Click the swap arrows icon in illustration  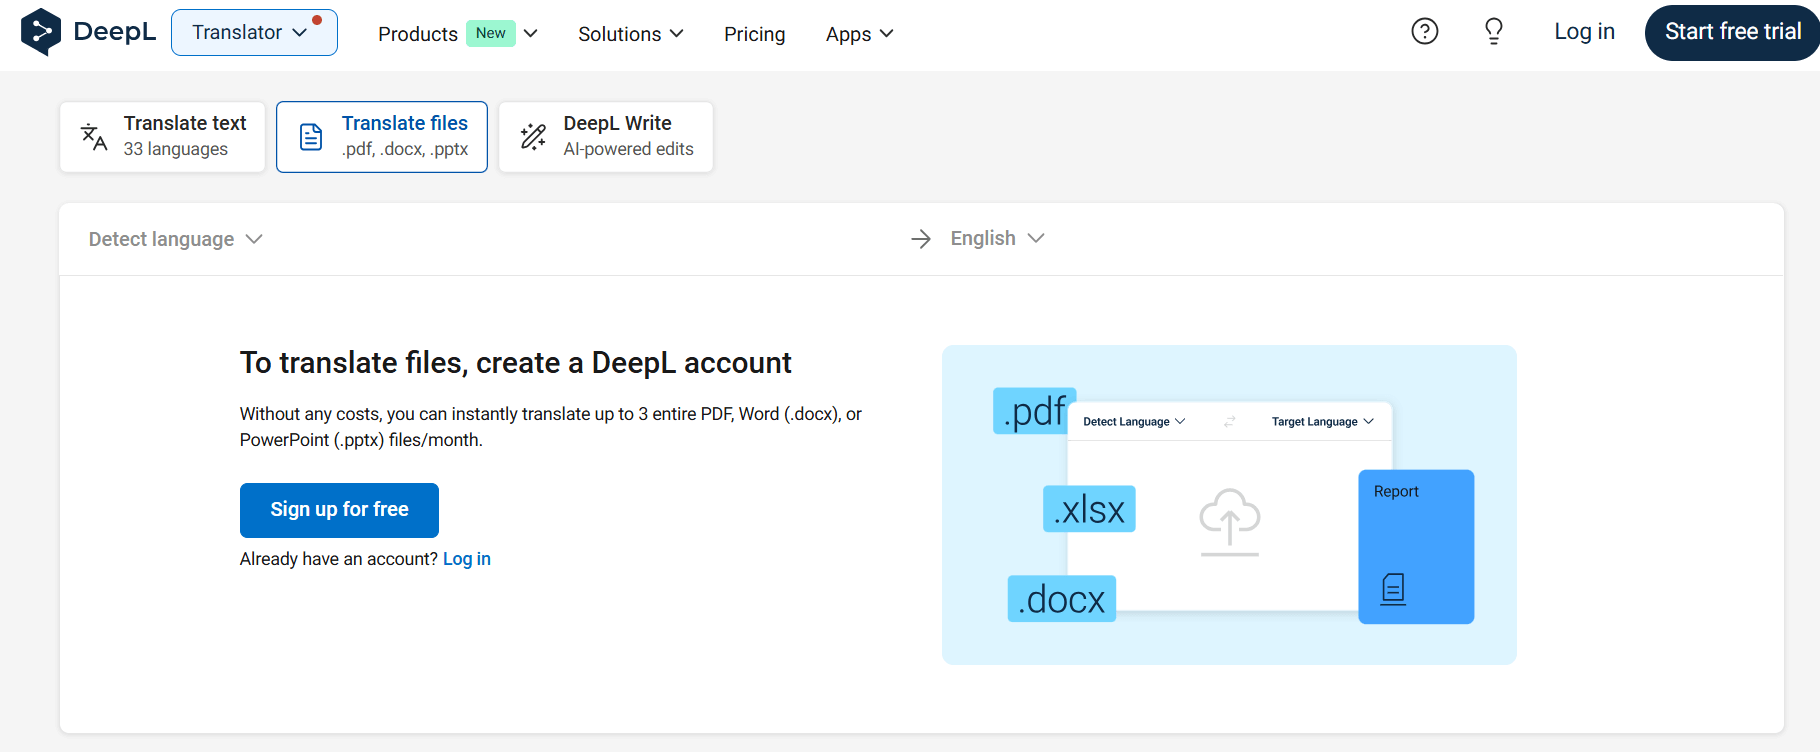pos(1230,422)
